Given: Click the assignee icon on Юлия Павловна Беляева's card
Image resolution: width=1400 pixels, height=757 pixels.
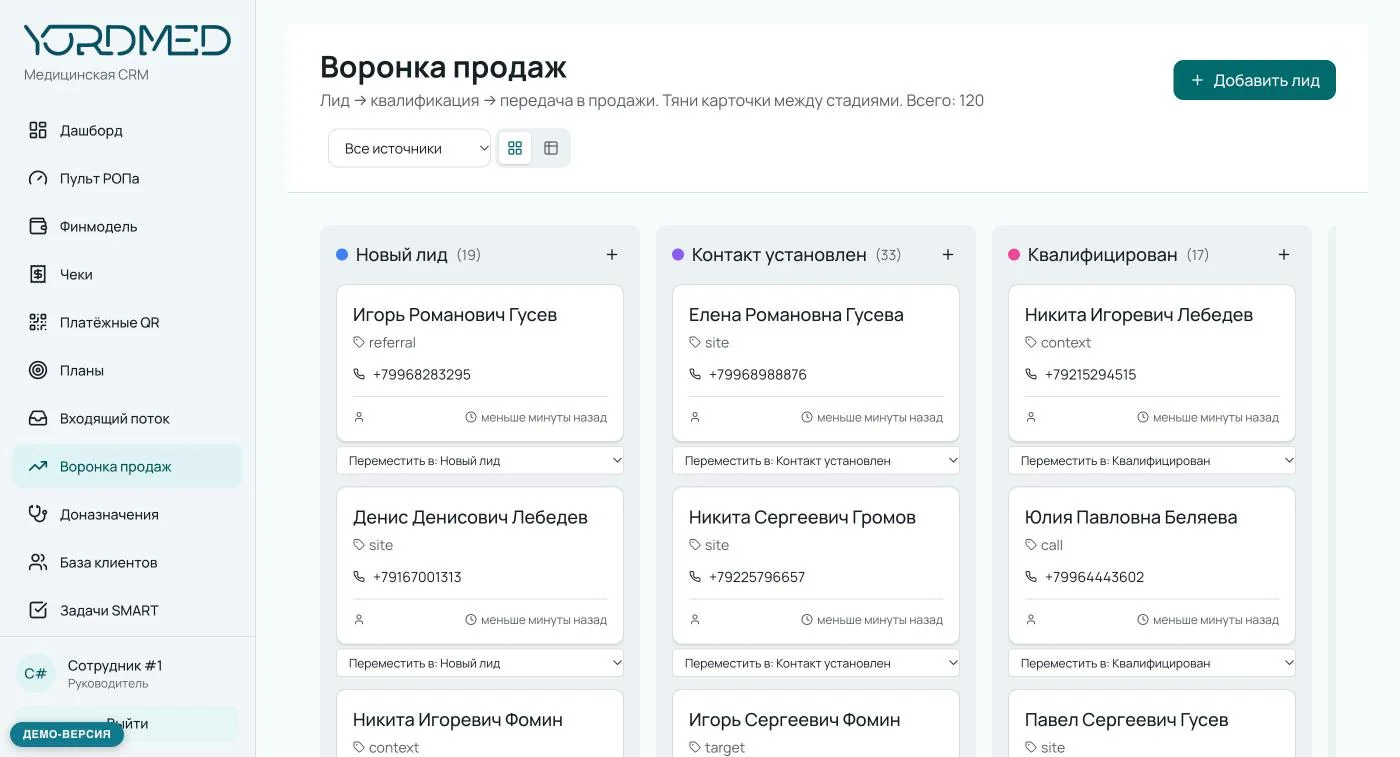Looking at the screenshot, I should 1031,620.
